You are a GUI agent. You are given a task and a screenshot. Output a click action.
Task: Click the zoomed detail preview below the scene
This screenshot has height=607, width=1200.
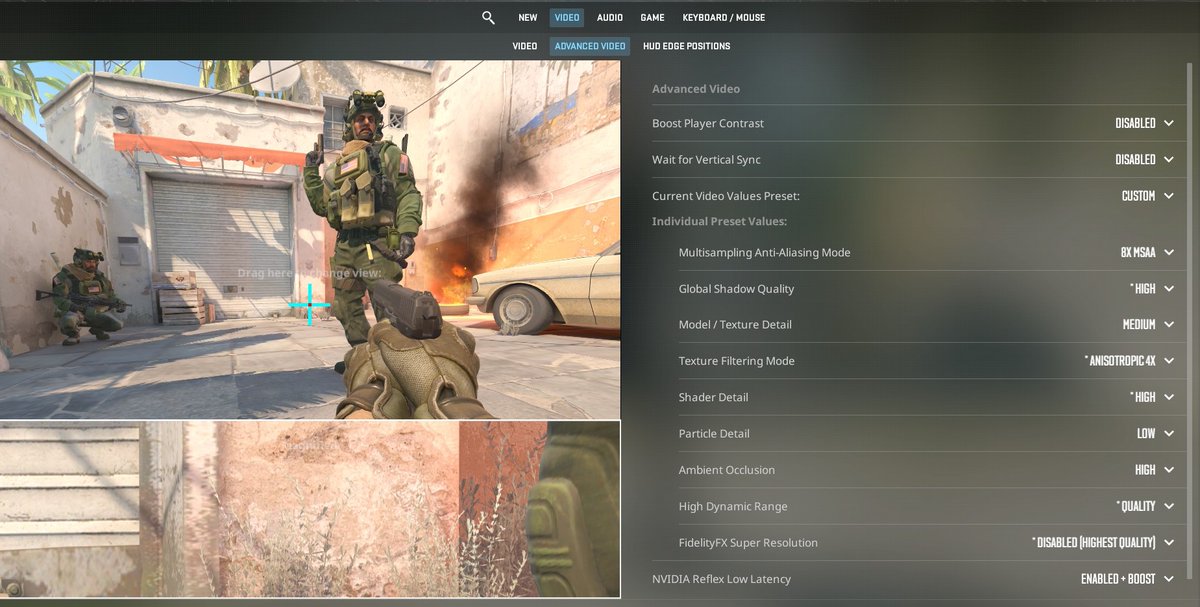click(x=310, y=509)
